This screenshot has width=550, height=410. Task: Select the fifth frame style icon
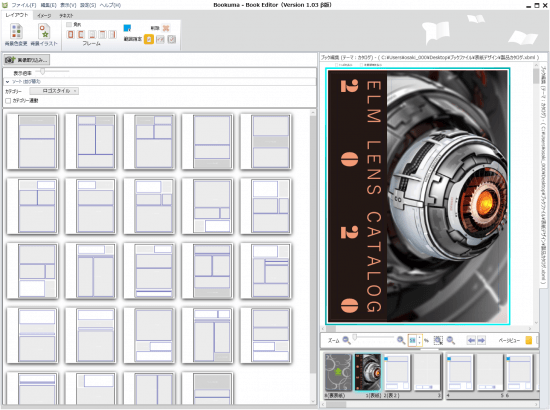coord(112,34)
